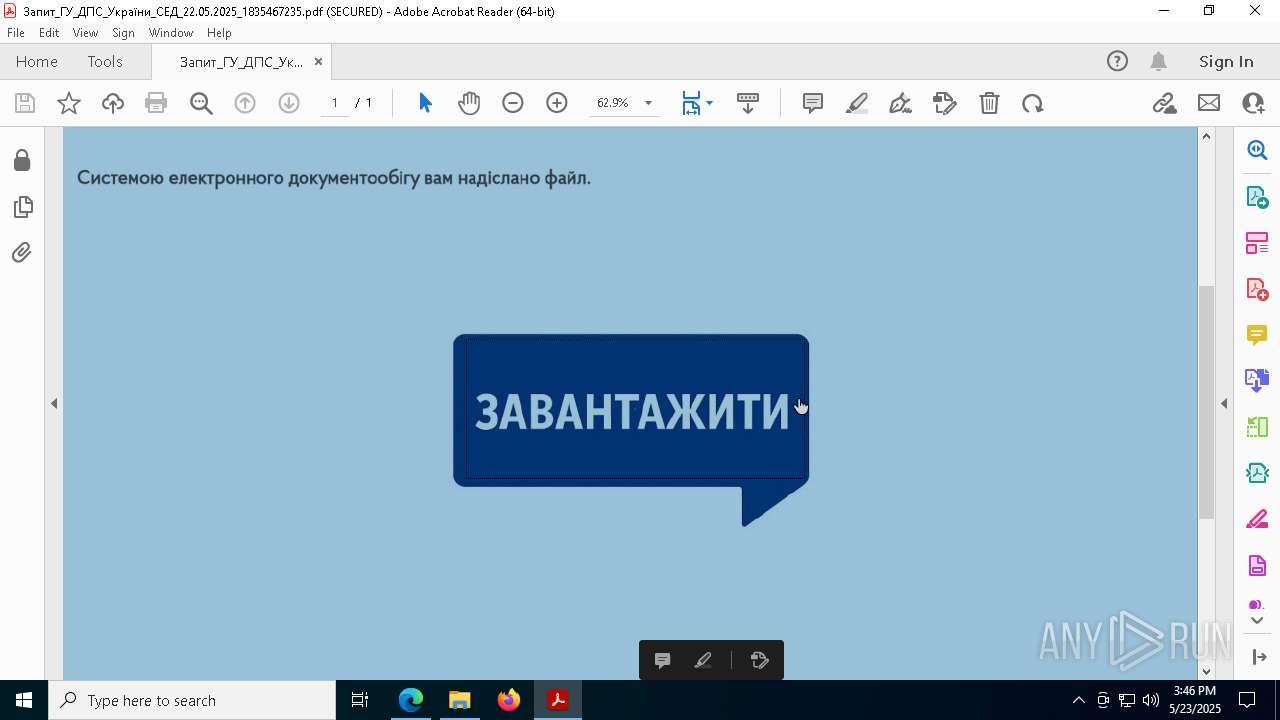Image resolution: width=1280 pixels, height=720 pixels.
Task: Open the Window menu
Action: click(171, 33)
